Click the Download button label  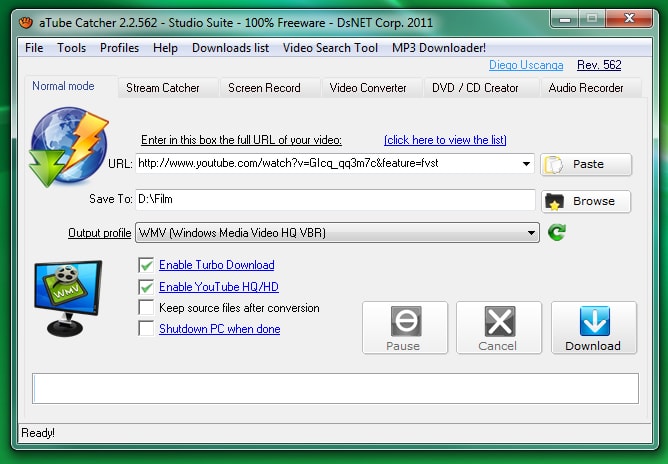tap(593, 346)
